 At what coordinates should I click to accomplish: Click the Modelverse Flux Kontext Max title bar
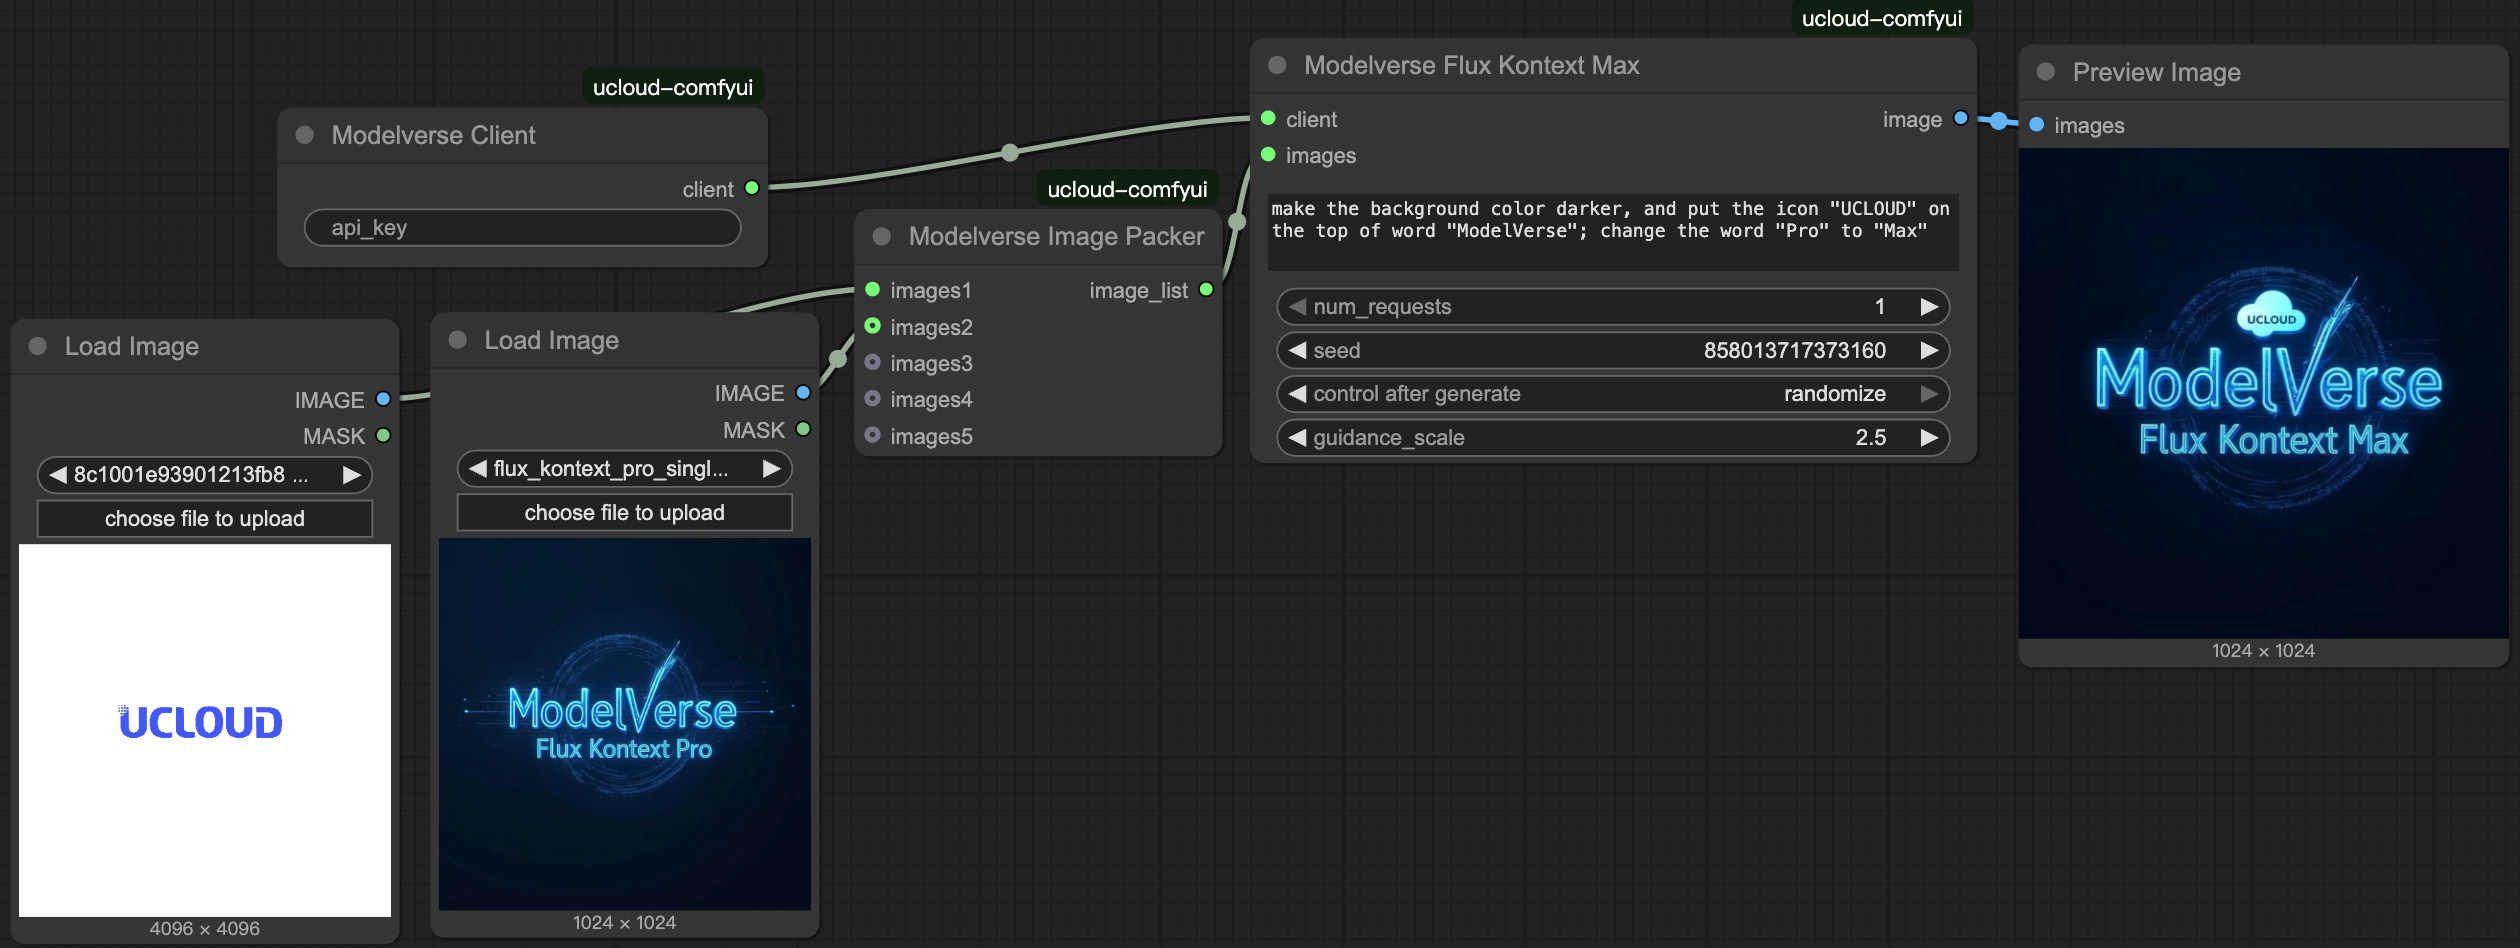pos(1613,65)
